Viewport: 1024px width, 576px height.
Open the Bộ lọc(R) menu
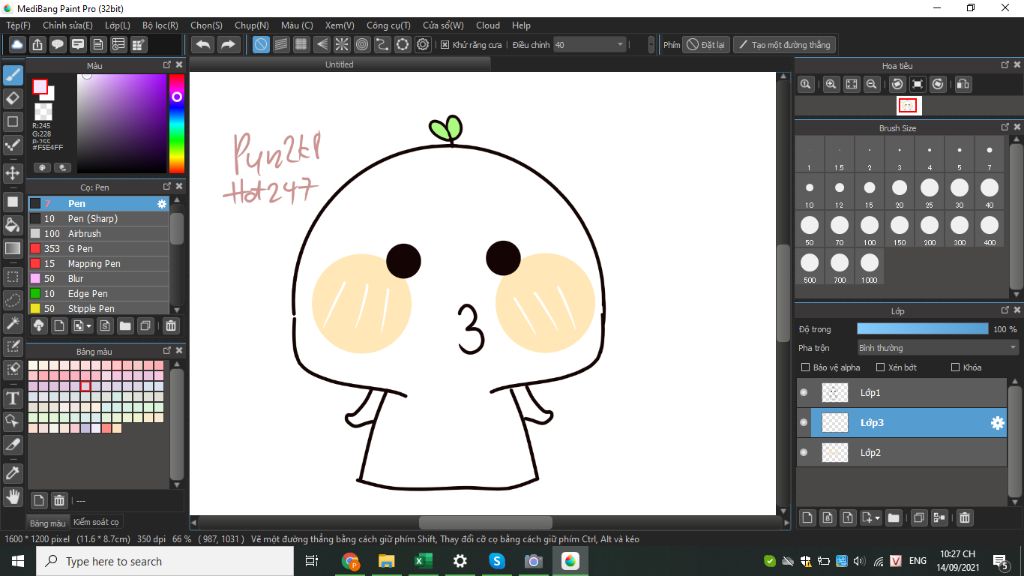(160, 25)
